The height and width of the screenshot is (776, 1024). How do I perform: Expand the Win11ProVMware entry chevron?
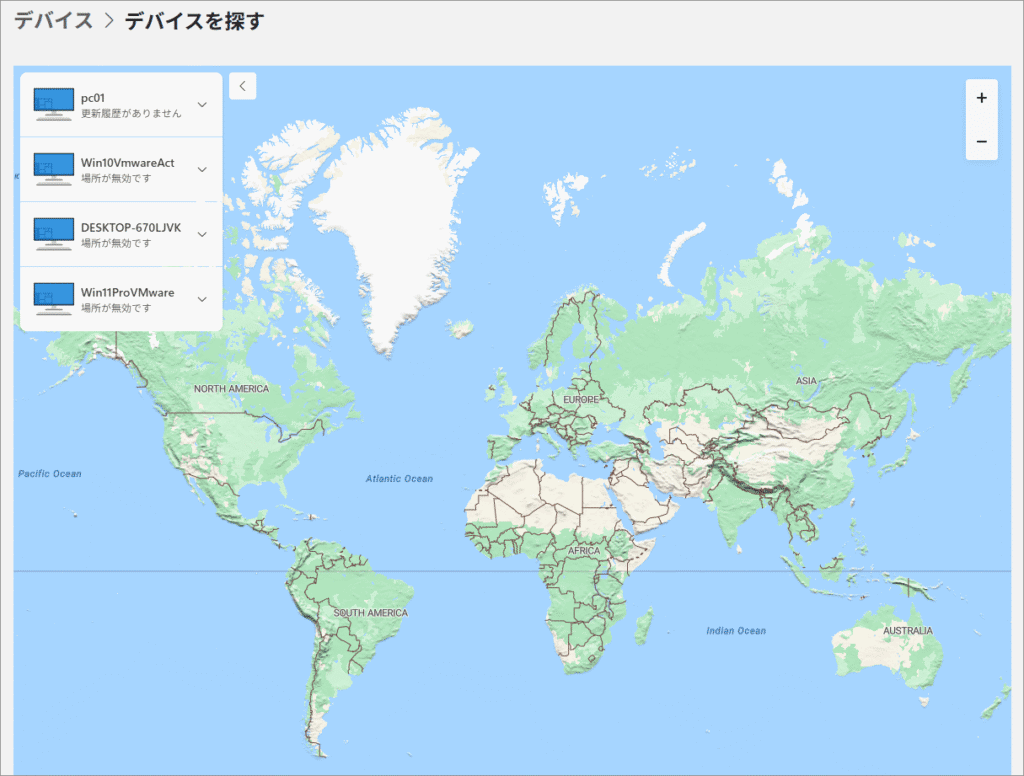tap(202, 299)
